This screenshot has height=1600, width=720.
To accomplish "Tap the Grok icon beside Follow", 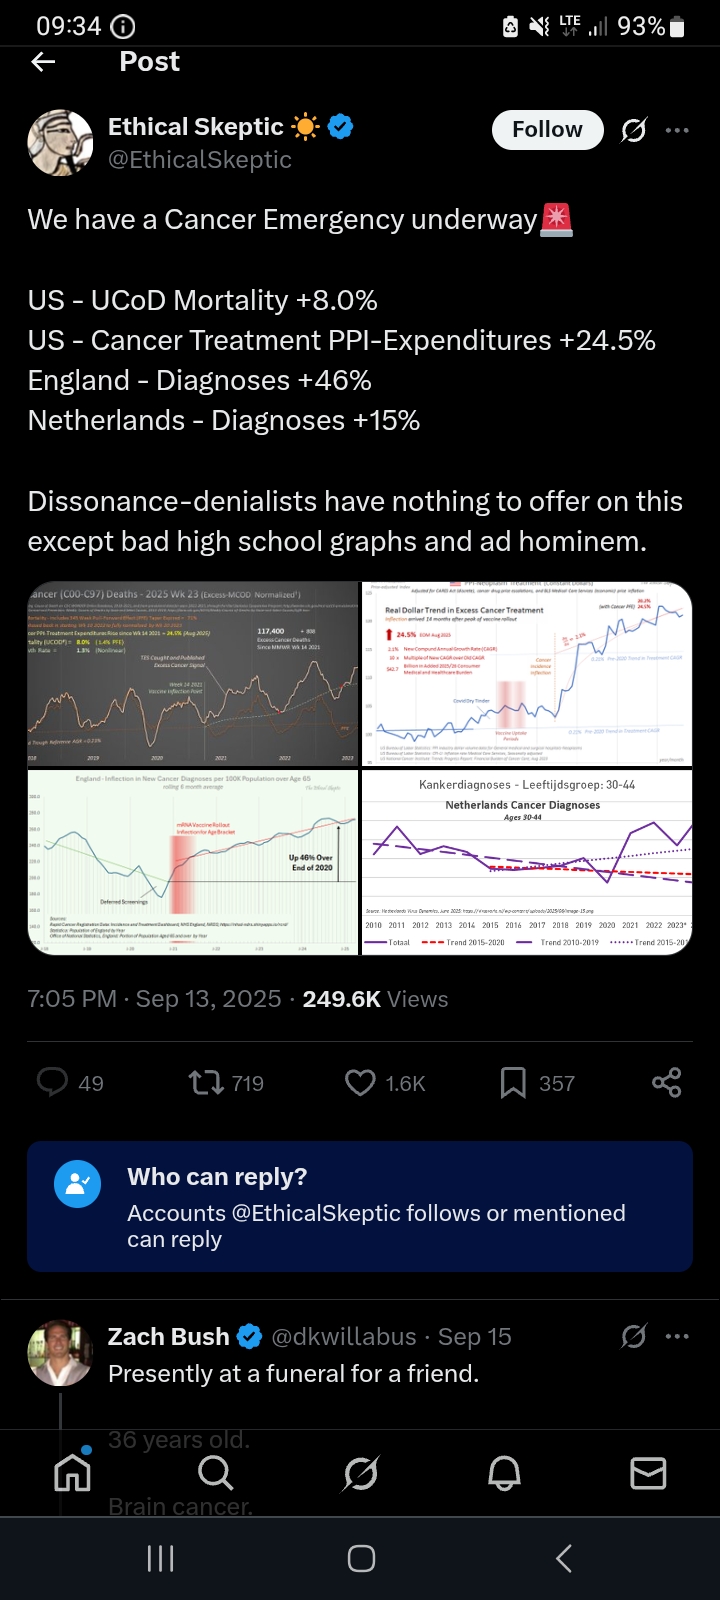I will point(633,130).
